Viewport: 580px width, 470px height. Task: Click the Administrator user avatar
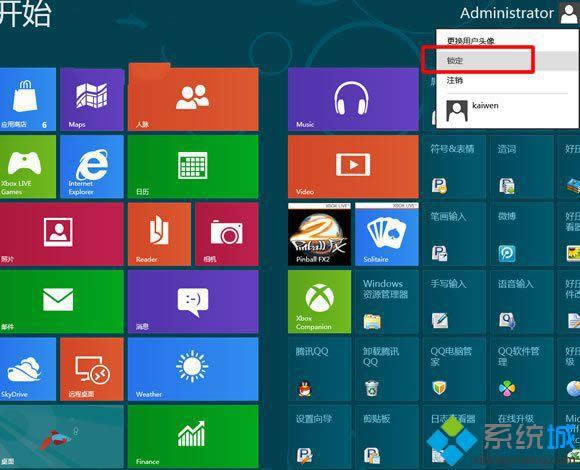coord(569,13)
